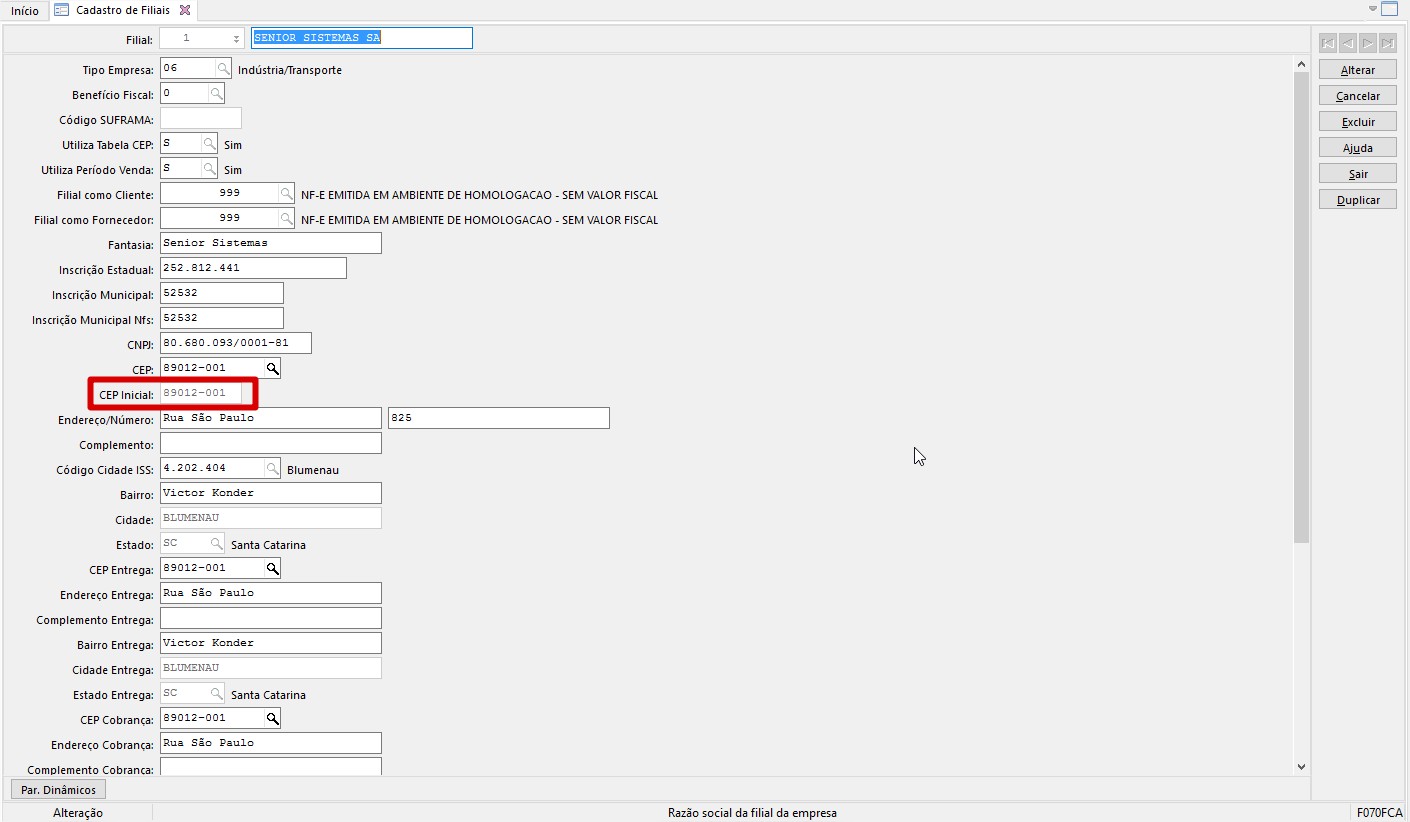This screenshot has width=1410, height=822.
Task: Open the CEP Entrega lookup magnifier
Action: point(272,569)
